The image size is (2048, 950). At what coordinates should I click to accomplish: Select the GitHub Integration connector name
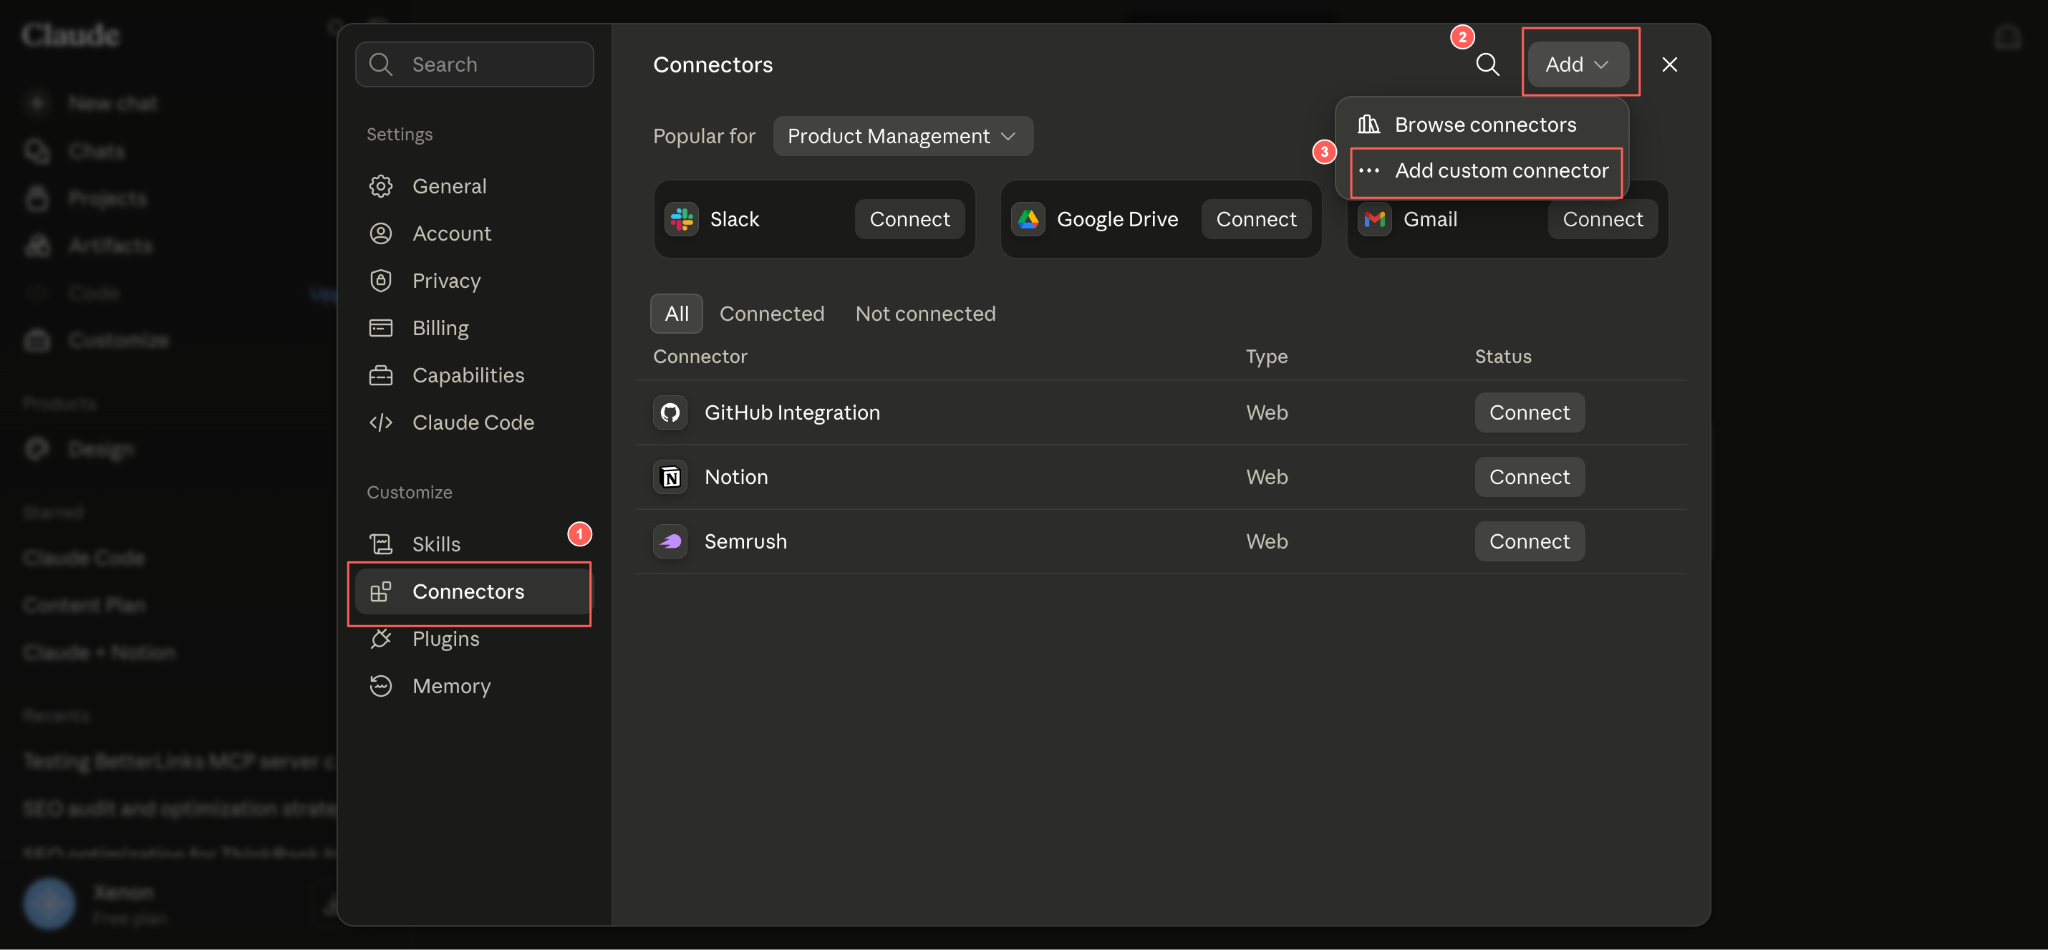(x=792, y=413)
